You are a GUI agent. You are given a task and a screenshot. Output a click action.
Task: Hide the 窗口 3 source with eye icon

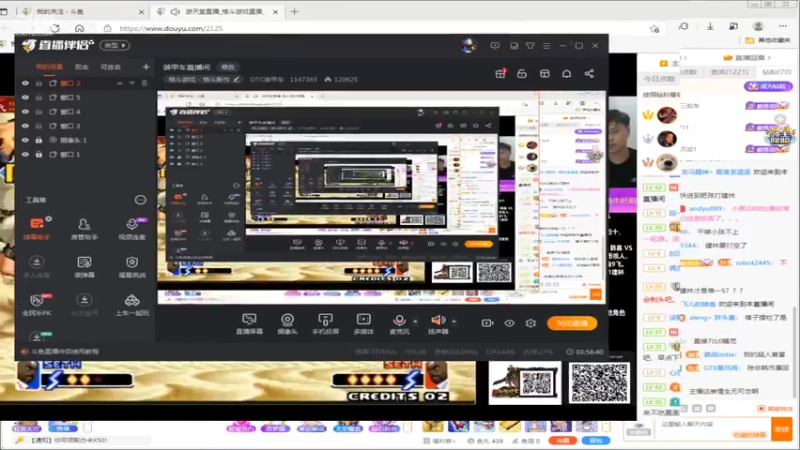tap(25, 126)
